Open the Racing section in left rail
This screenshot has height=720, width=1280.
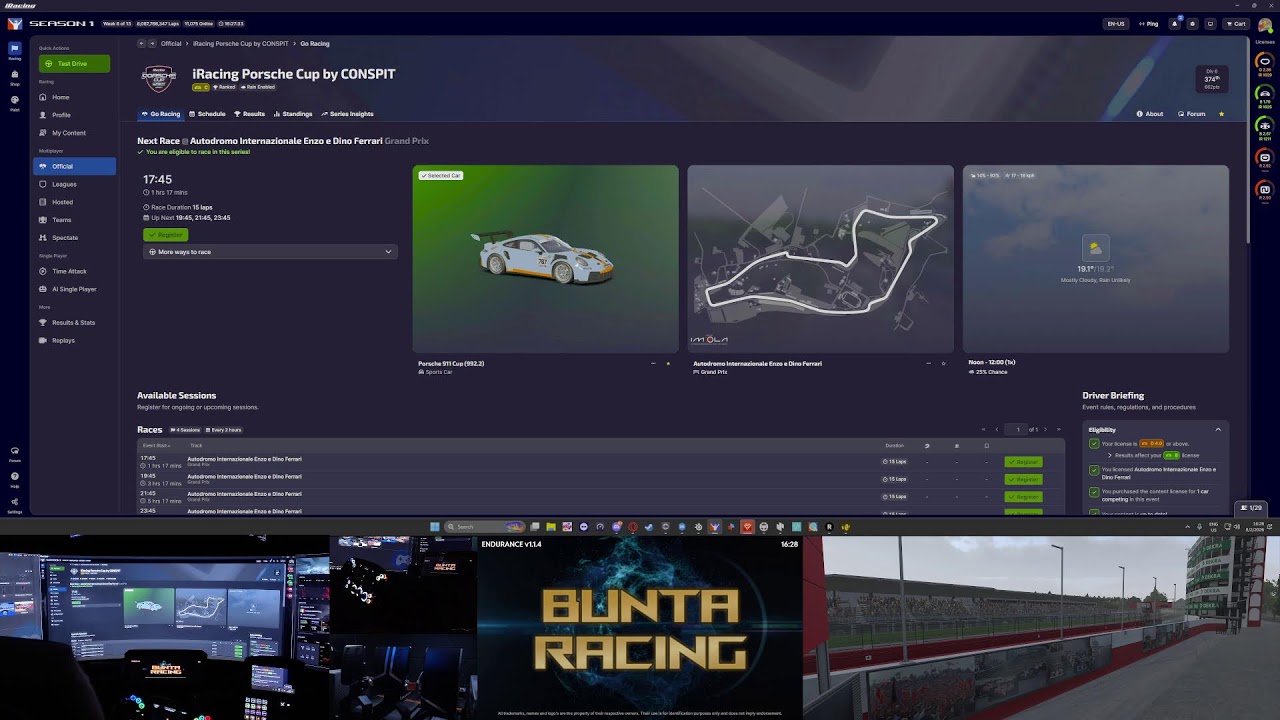point(14,50)
